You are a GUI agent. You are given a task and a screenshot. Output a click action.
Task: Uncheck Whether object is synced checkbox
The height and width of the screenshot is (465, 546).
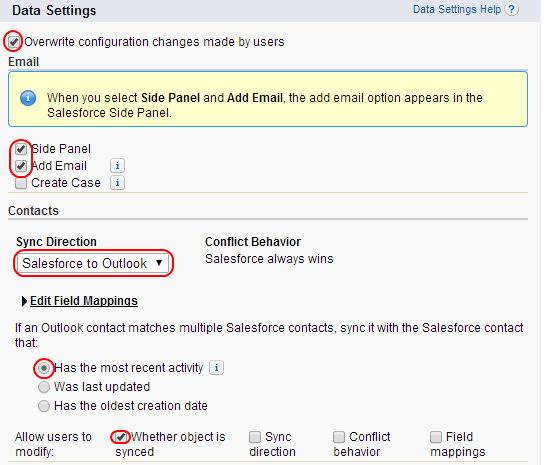(x=121, y=437)
